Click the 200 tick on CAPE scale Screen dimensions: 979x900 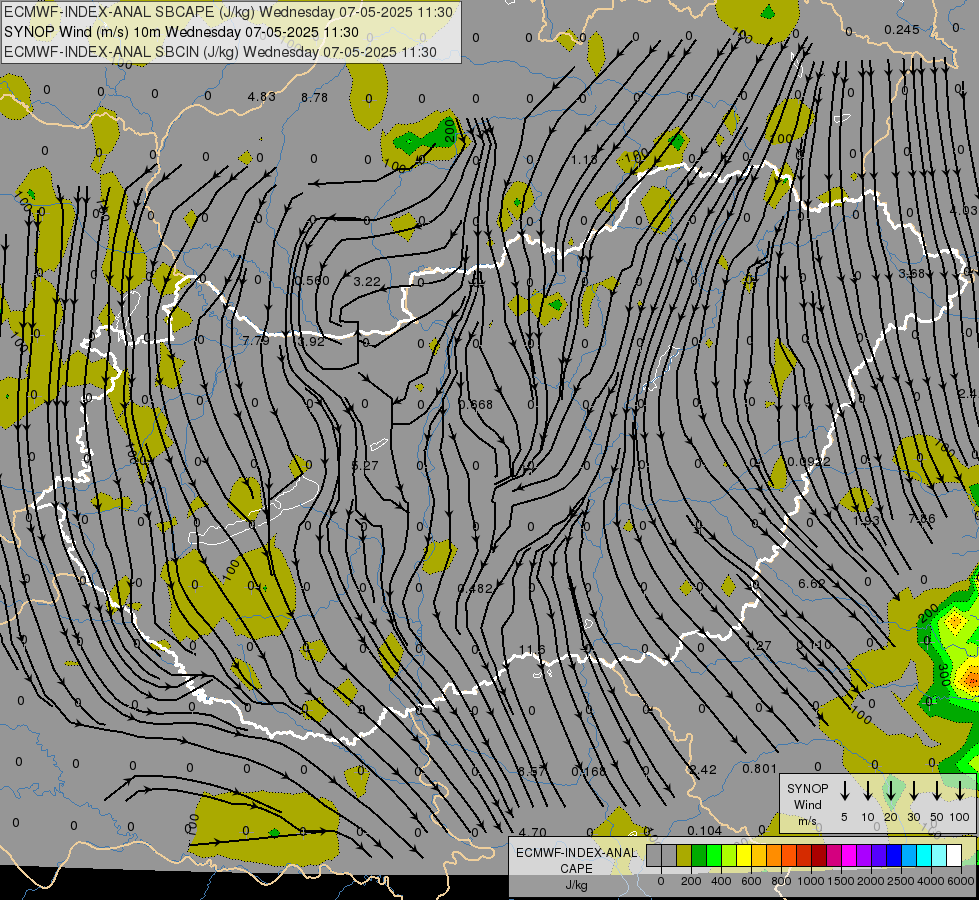coord(691,881)
